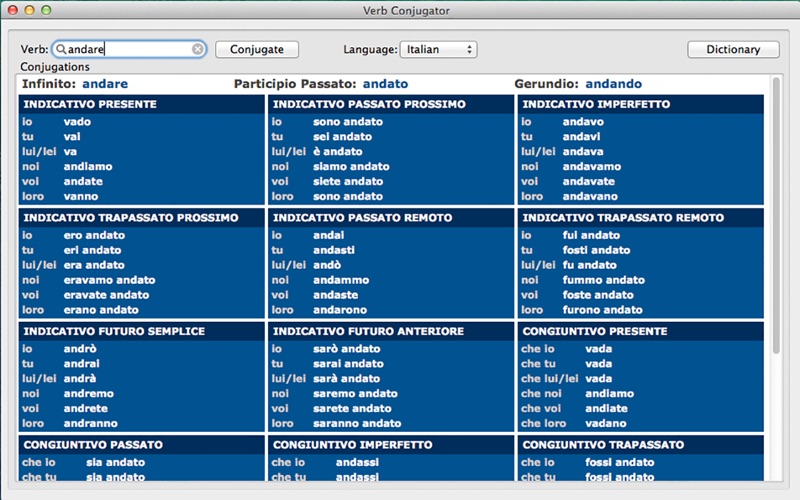
Task: Click sarò andato in Futuro Anteriore
Action: tap(346, 349)
